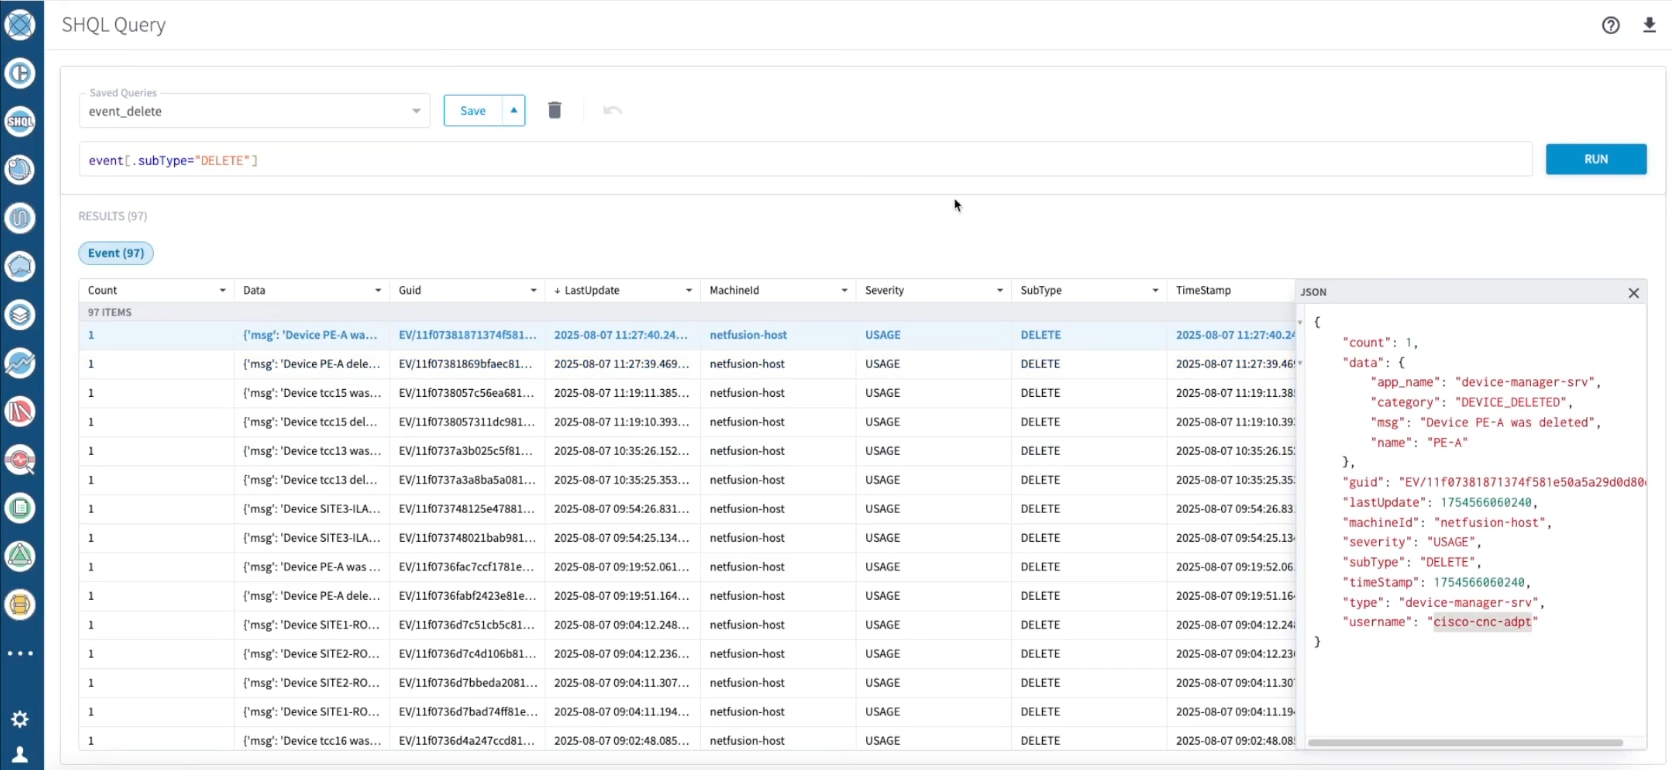This screenshot has width=1672, height=770.
Task: Click LastUpdate cell 2025-08-07 09:04:11.194
Action: pyautogui.click(x=621, y=712)
